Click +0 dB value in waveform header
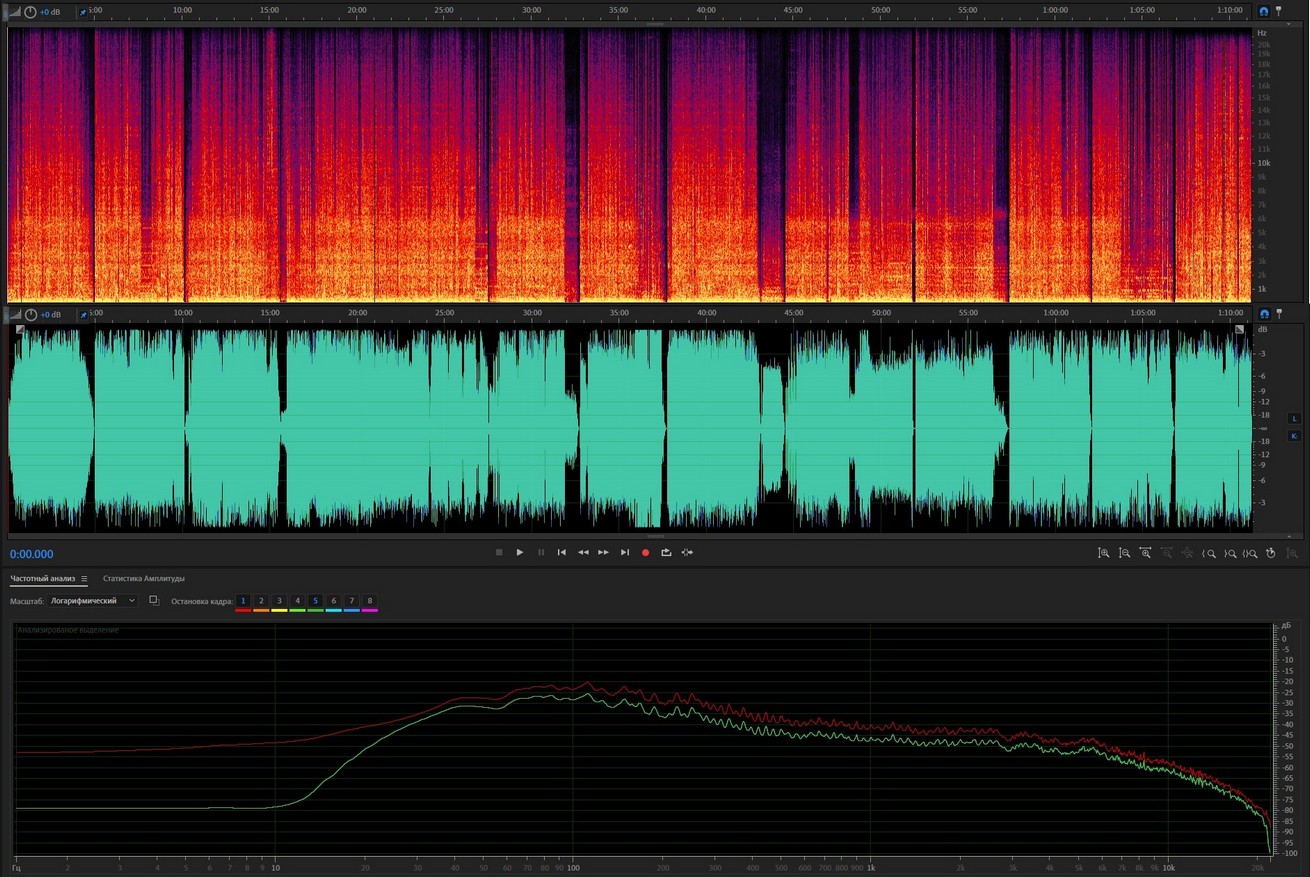 [x=51, y=315]
